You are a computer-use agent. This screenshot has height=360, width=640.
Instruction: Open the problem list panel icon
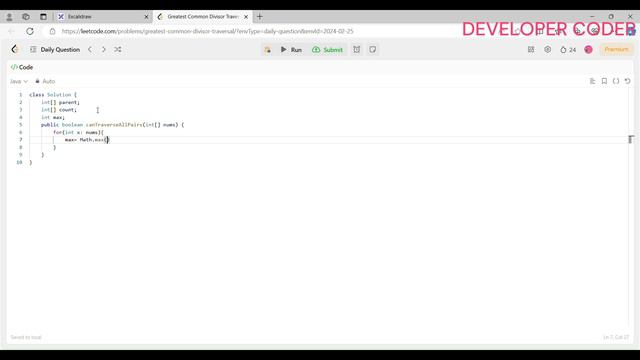[x=33, y=49]
